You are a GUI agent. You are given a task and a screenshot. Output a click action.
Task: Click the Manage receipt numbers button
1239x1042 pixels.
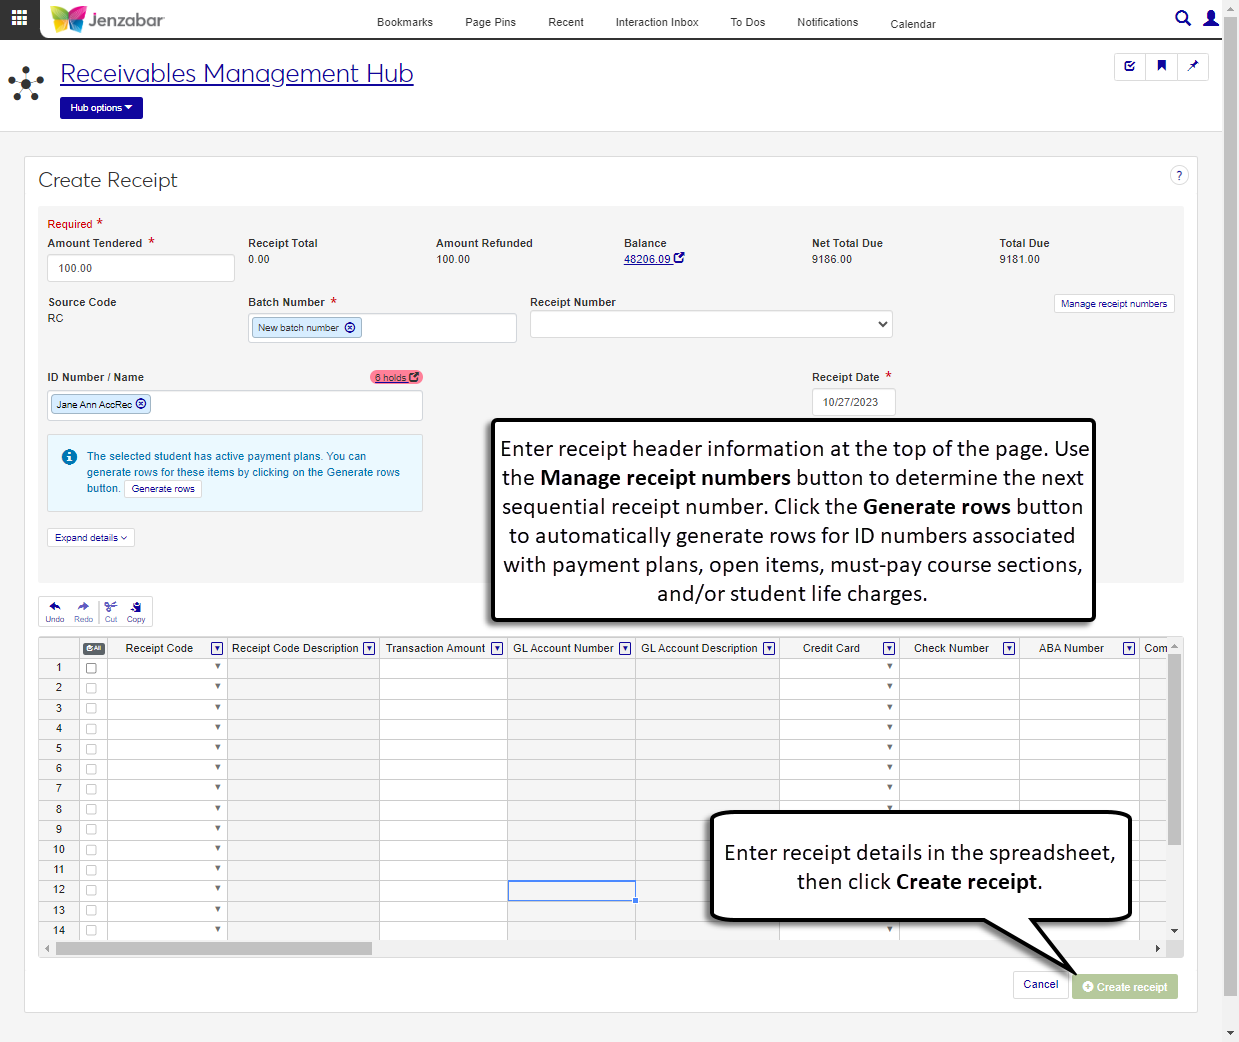pyautogui.click(x=1113, y=304)
